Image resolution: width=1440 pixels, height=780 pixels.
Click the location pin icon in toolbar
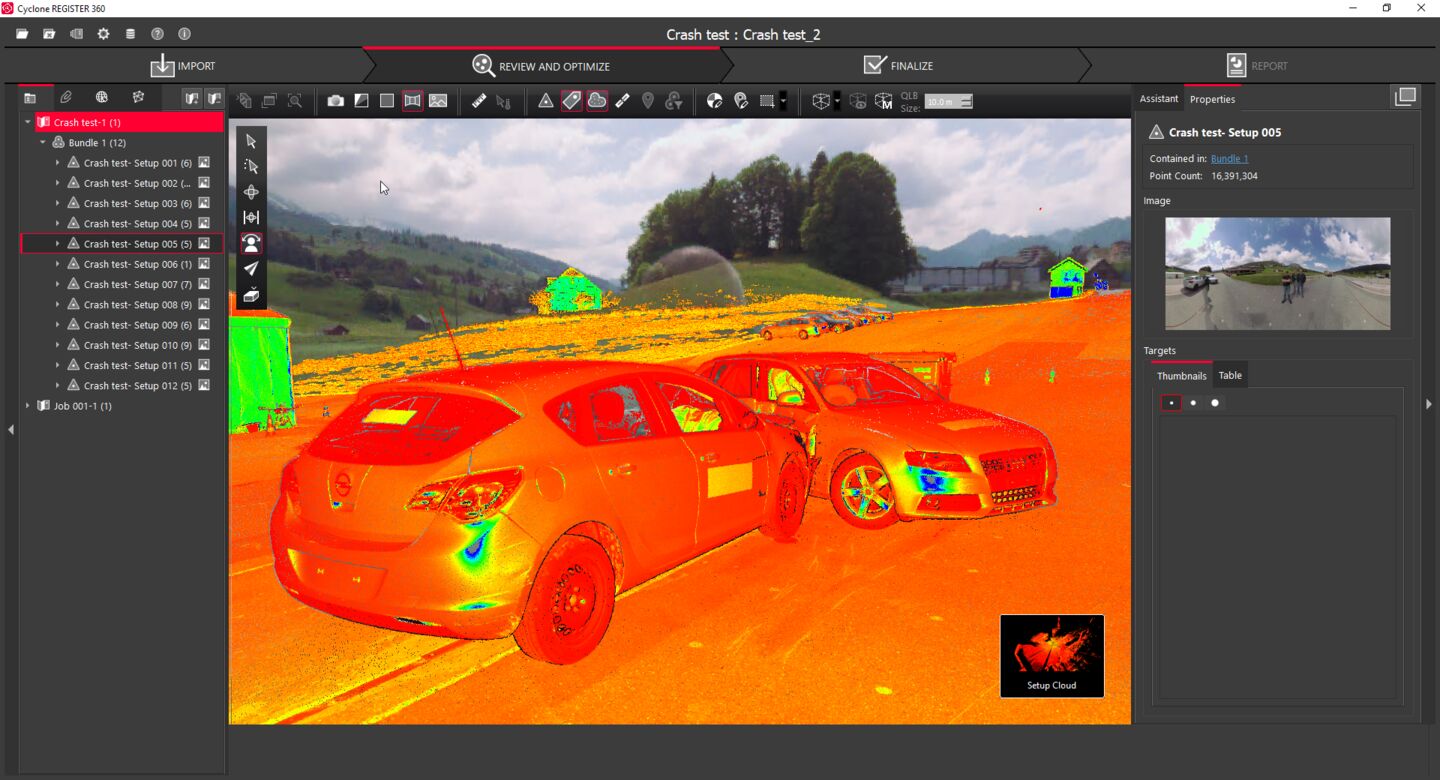[x=648, y=101]
